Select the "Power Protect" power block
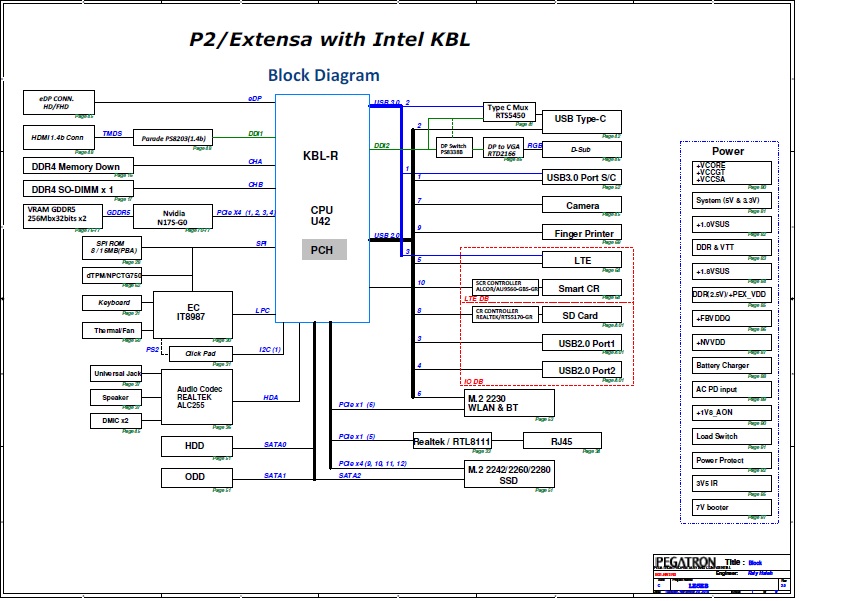Screen dimensions: 851x601 click(x=732, y=460)
